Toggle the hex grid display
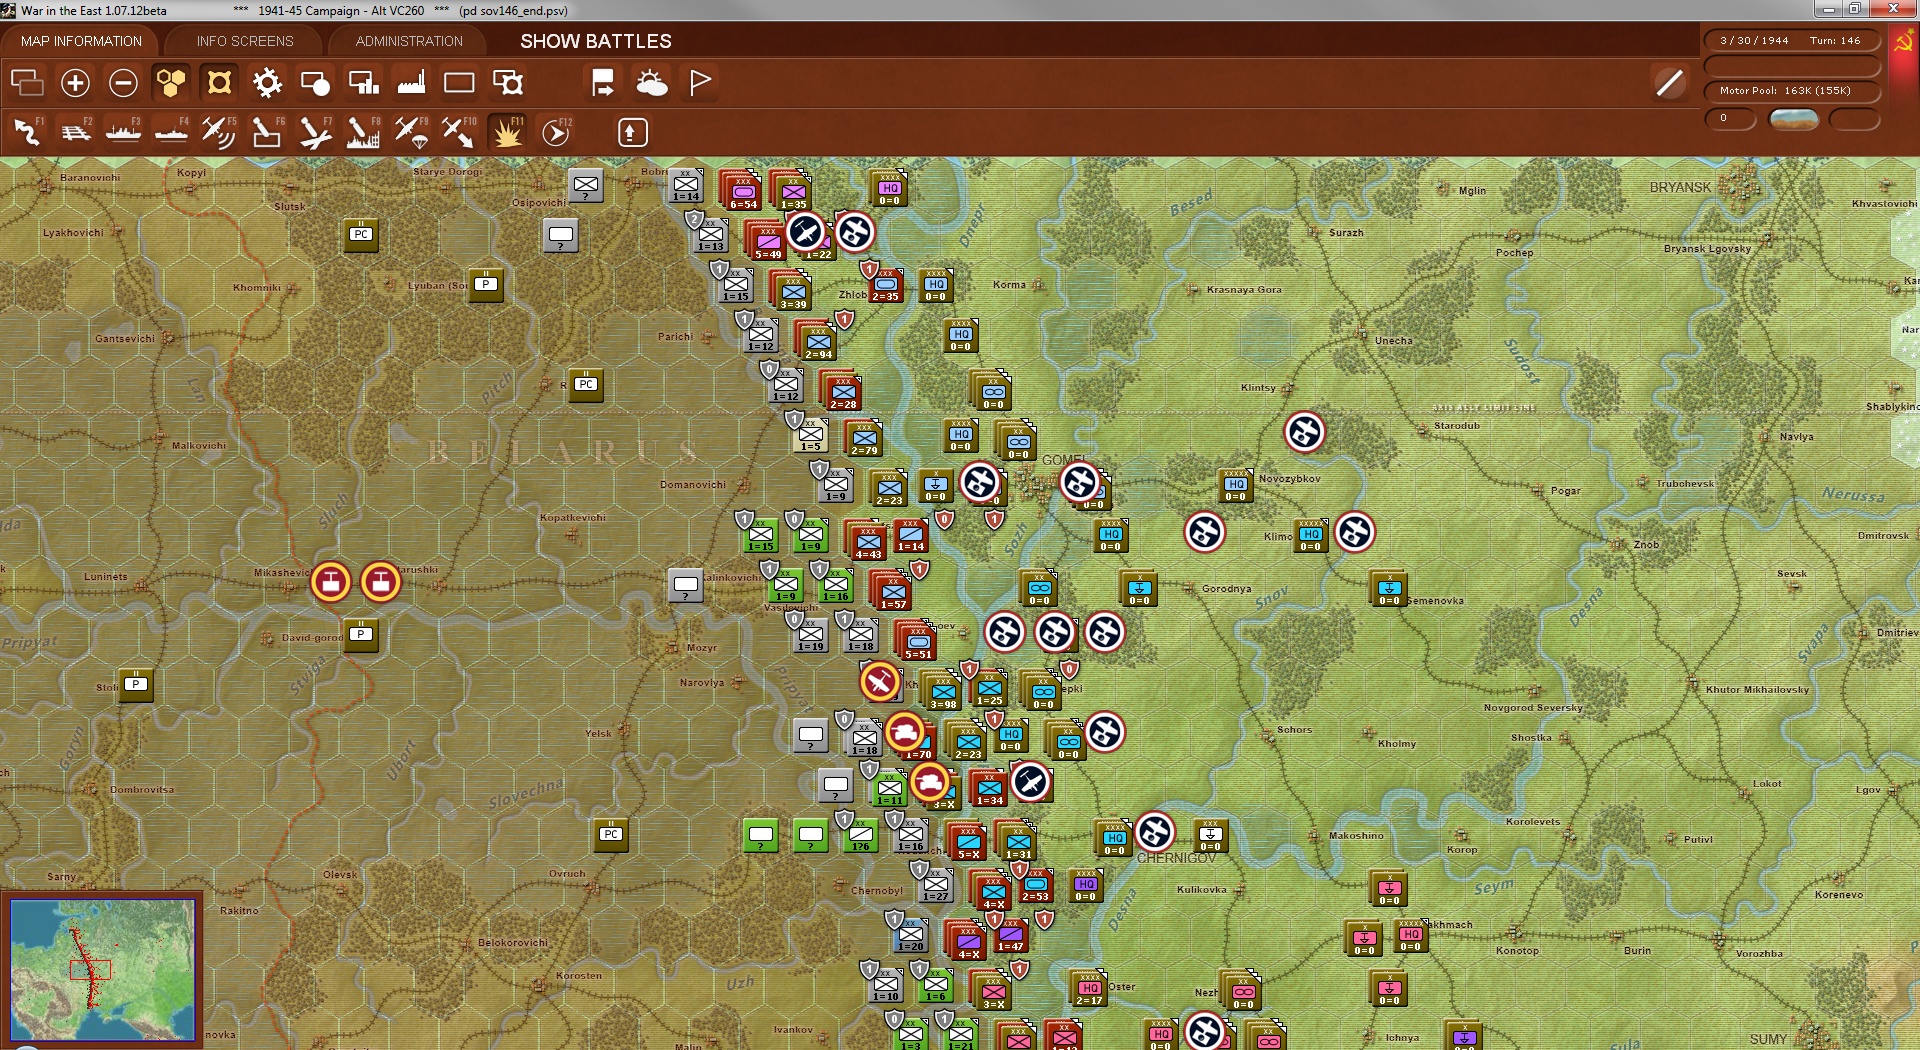 point(171,83)
